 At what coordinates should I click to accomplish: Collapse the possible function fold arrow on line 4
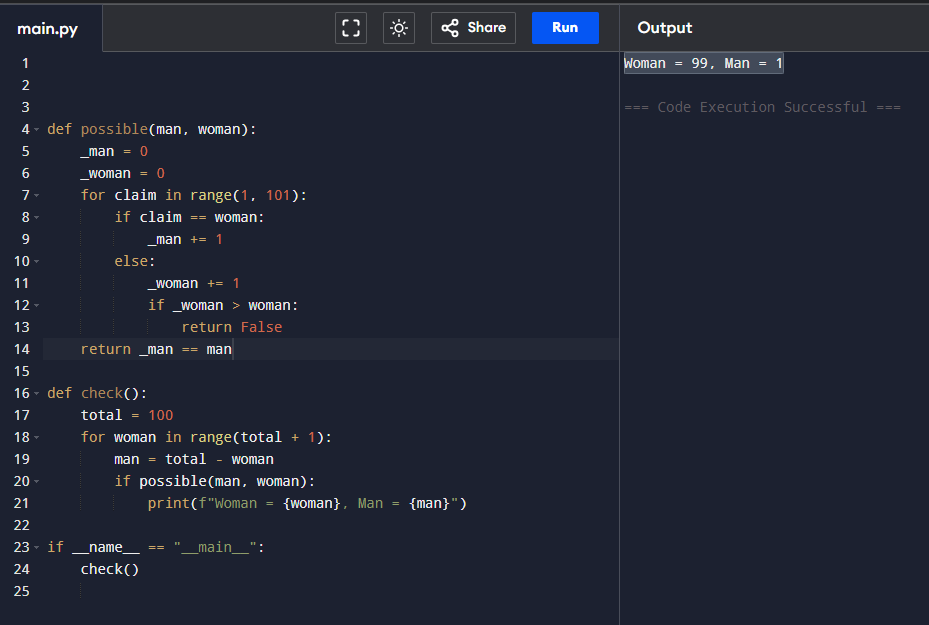coord(37,129)
